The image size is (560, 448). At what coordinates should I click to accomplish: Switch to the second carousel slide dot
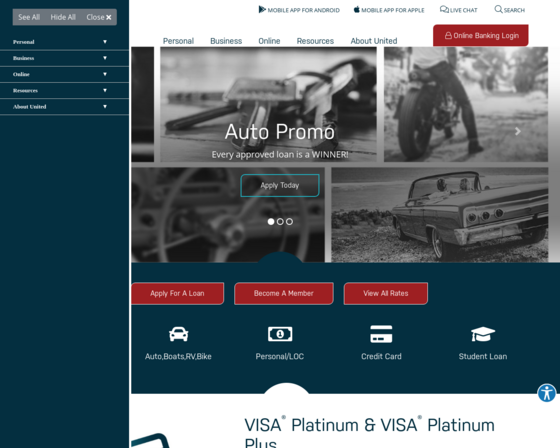click(x=280, y=221)
